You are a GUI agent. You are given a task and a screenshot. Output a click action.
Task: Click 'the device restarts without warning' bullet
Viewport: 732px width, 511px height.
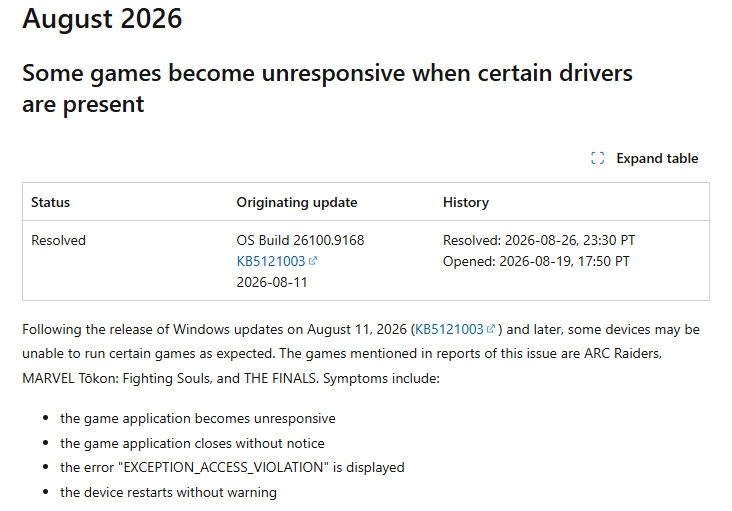(168, 492)
